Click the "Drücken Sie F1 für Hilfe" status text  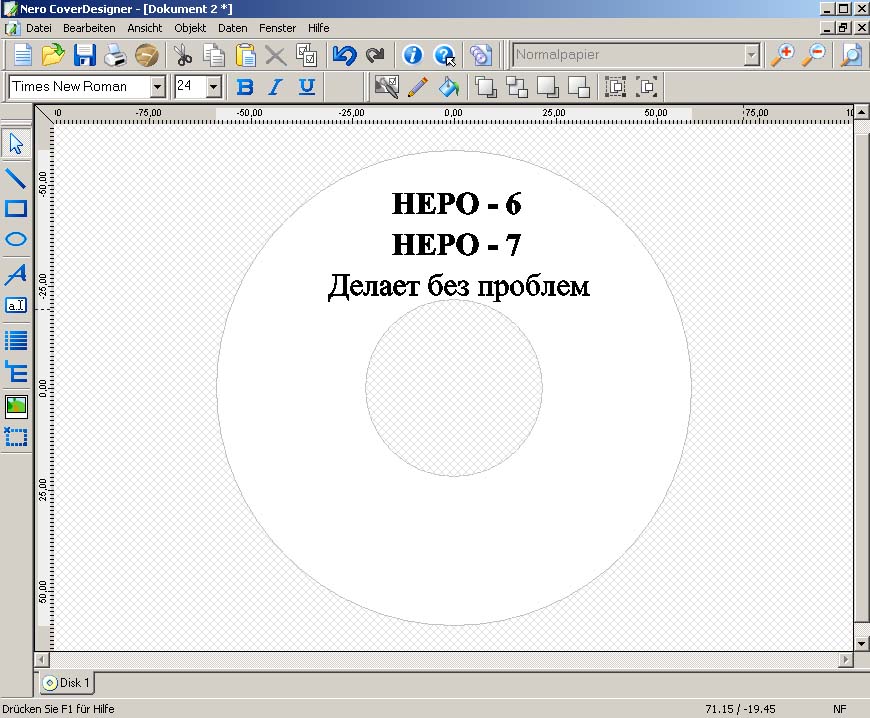pyautogui.click(x=58, y=709)
